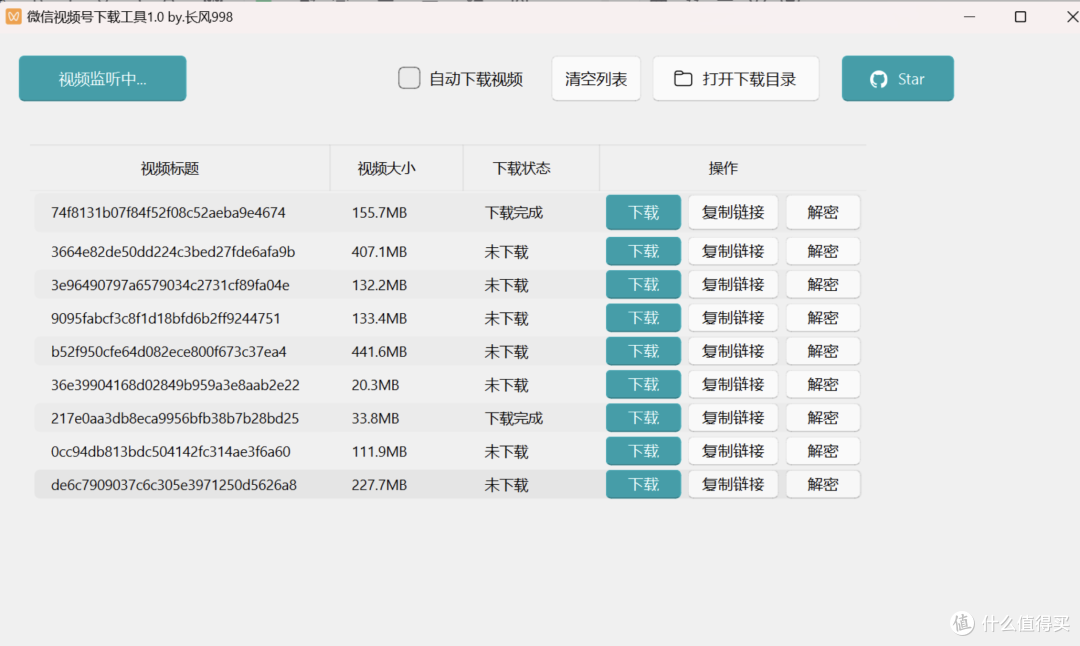Download video 3664e82de50dd224c3bed27fde6afa9b

click(643, 251)
